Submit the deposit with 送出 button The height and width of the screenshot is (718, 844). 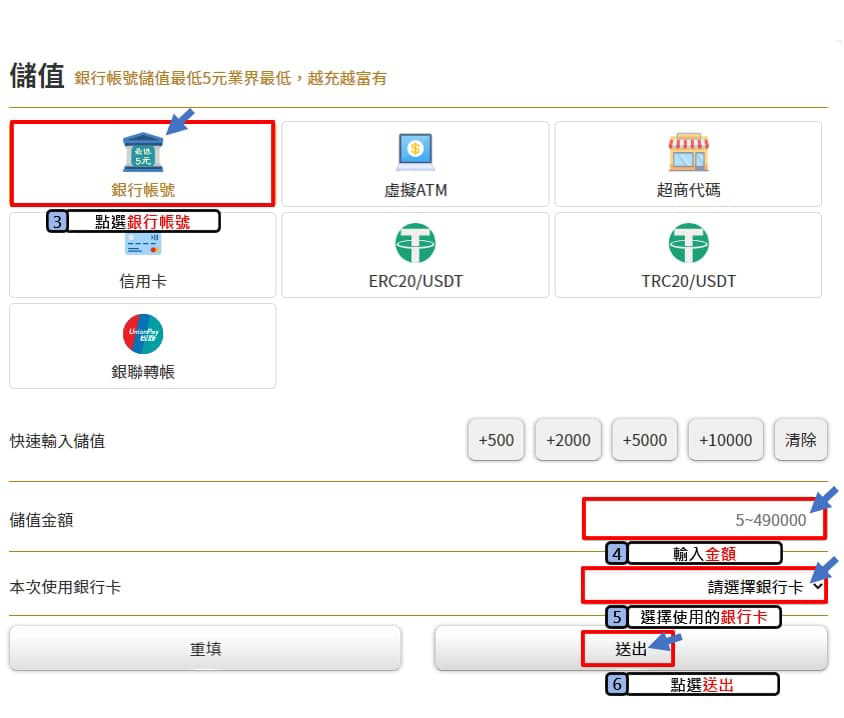[x=630, y=649]
